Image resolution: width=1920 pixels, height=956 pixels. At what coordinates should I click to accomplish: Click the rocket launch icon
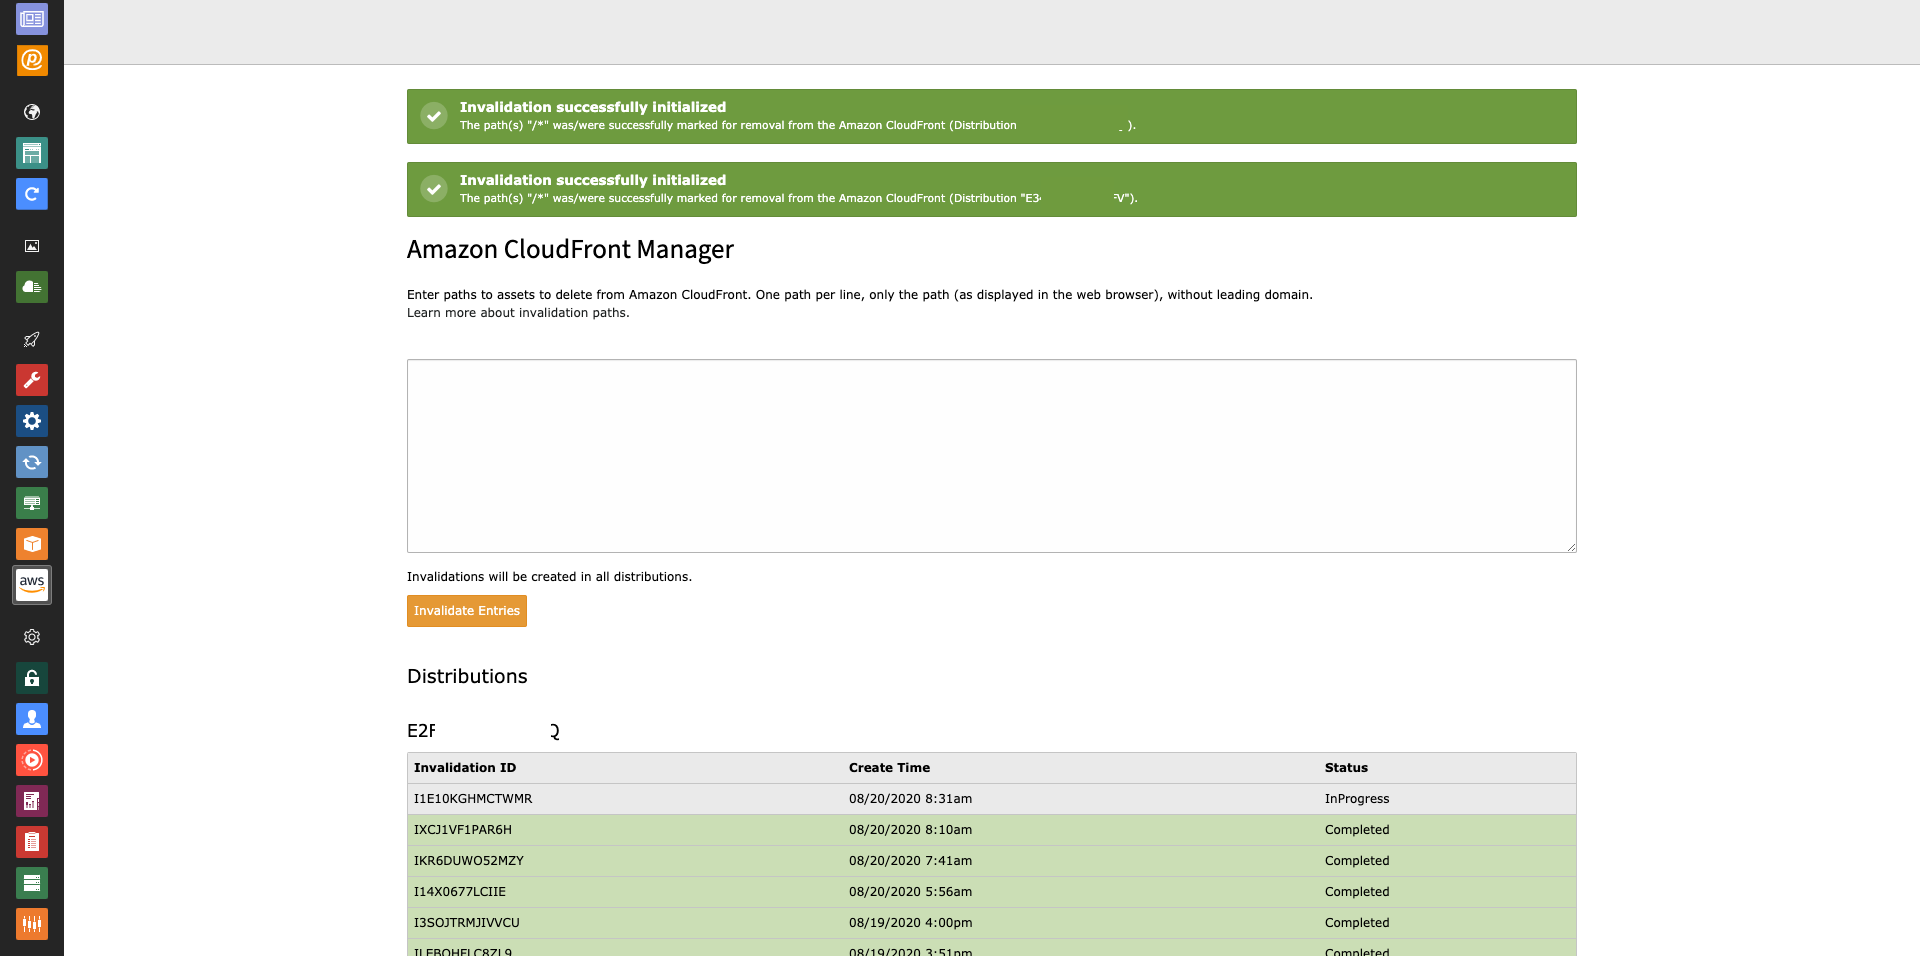pos(31,340)
